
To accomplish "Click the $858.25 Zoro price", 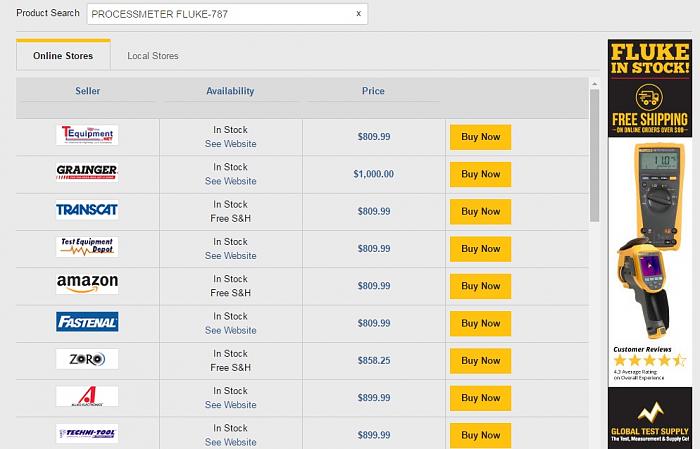I will click(x=374, y=361).
